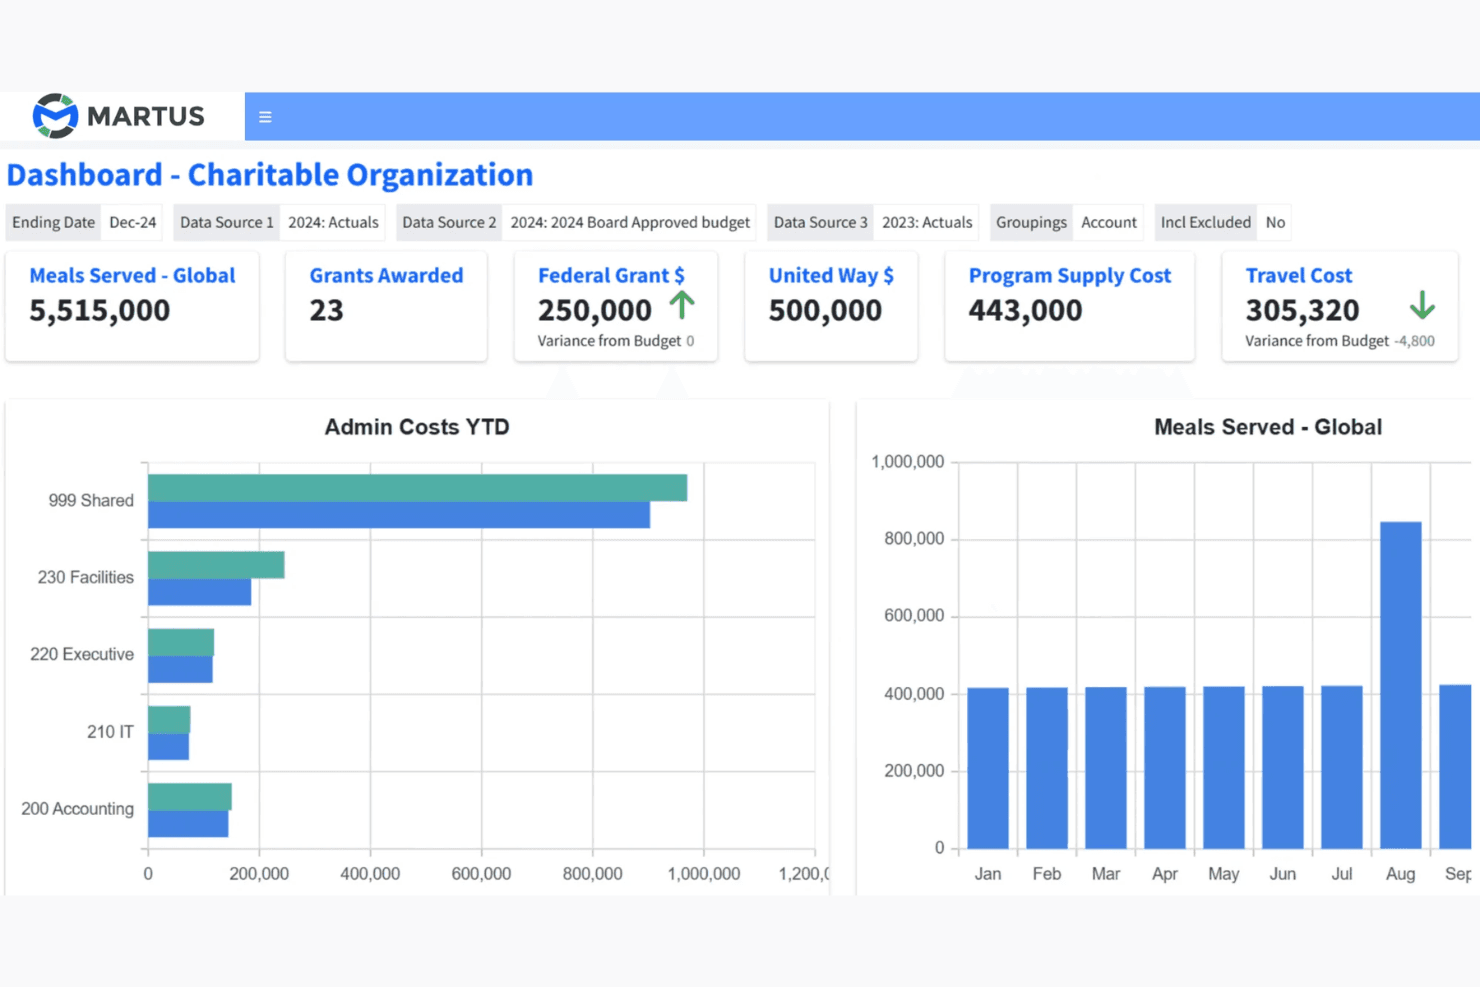1480x987 pixels.
Task: Click the Admin Costs YTD chart title
Action: (417, 427)
